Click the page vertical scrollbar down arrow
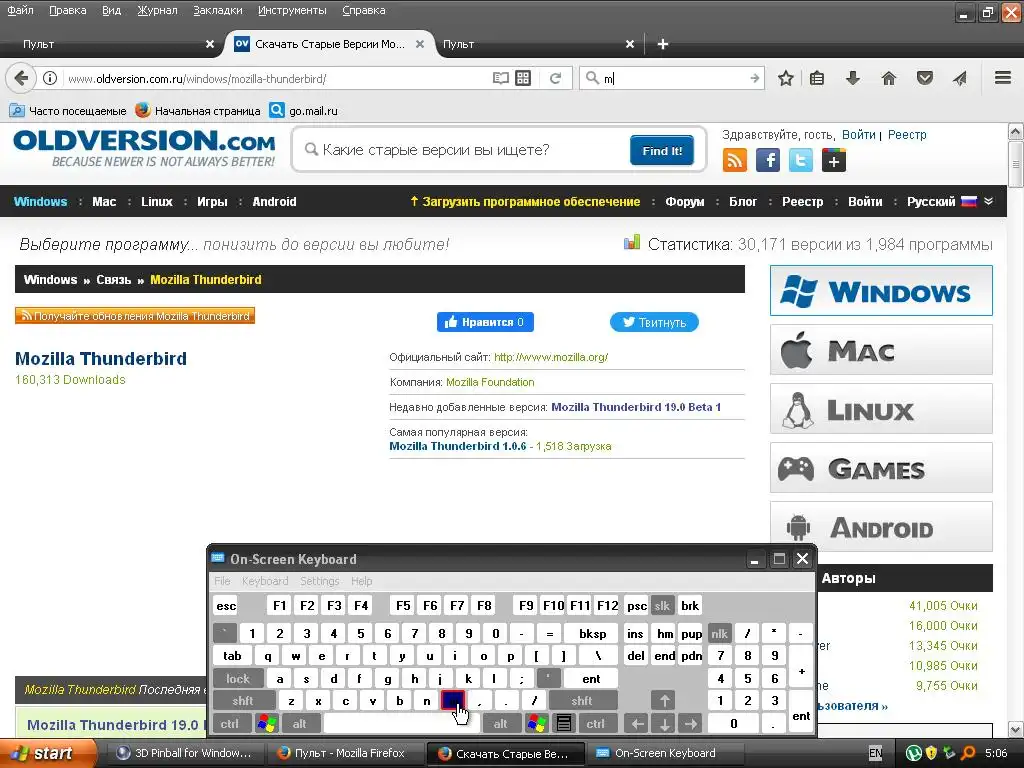Image resolution: width=1024 pixels, height=768 pixels. click(x=1015, y=729)
